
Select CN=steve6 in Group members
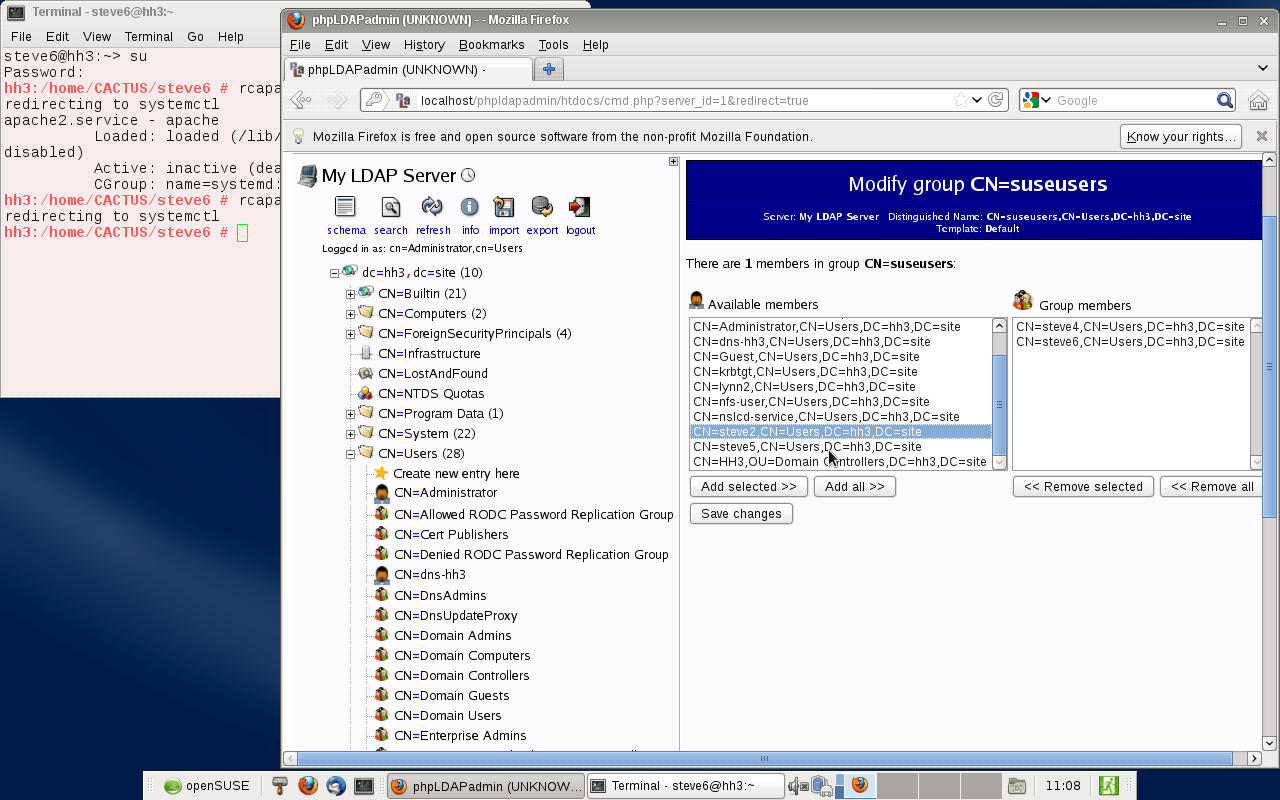click(1131, 342)
